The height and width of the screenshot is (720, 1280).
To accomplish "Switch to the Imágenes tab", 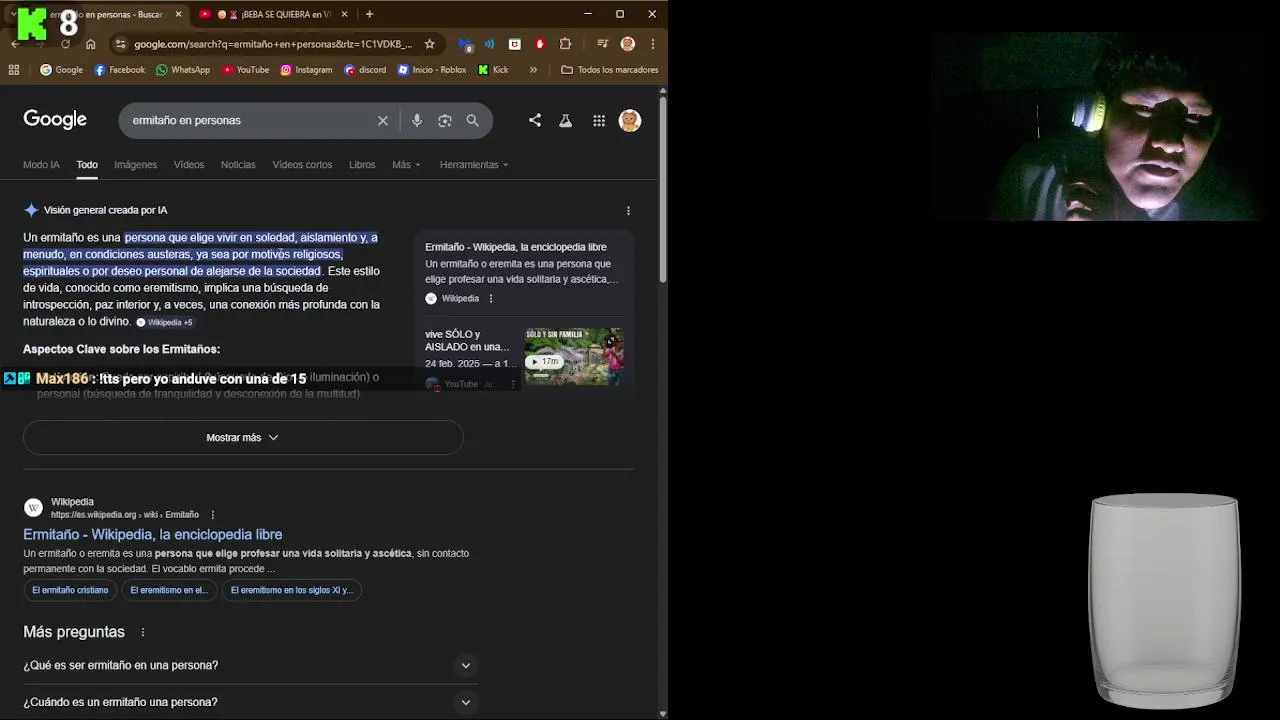I will pyautogui.click(x=135, y=165).
